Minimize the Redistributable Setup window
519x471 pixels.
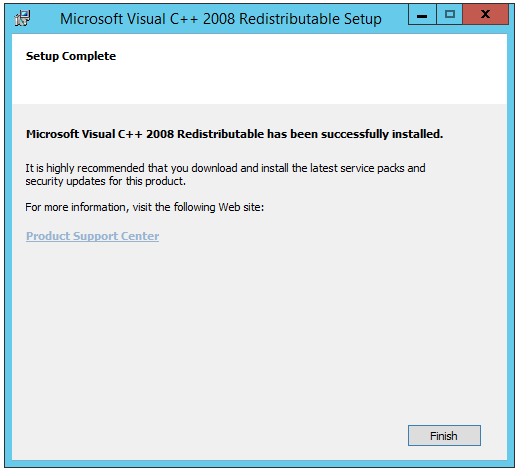click(x=422, y=15)
